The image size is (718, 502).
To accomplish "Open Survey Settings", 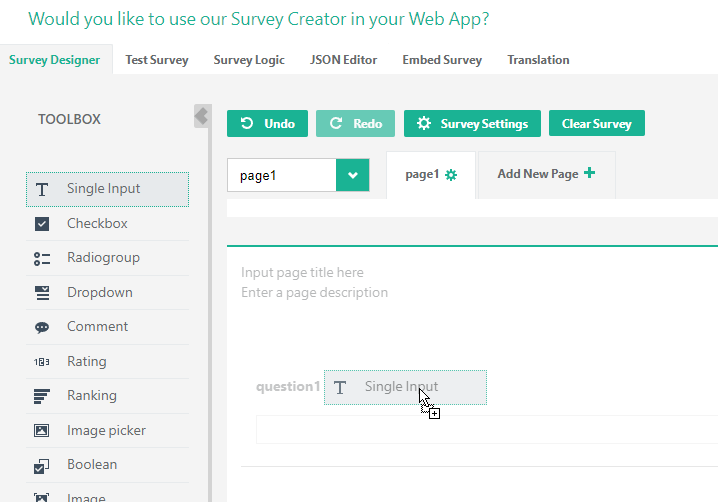I will [x=472, y=124].
